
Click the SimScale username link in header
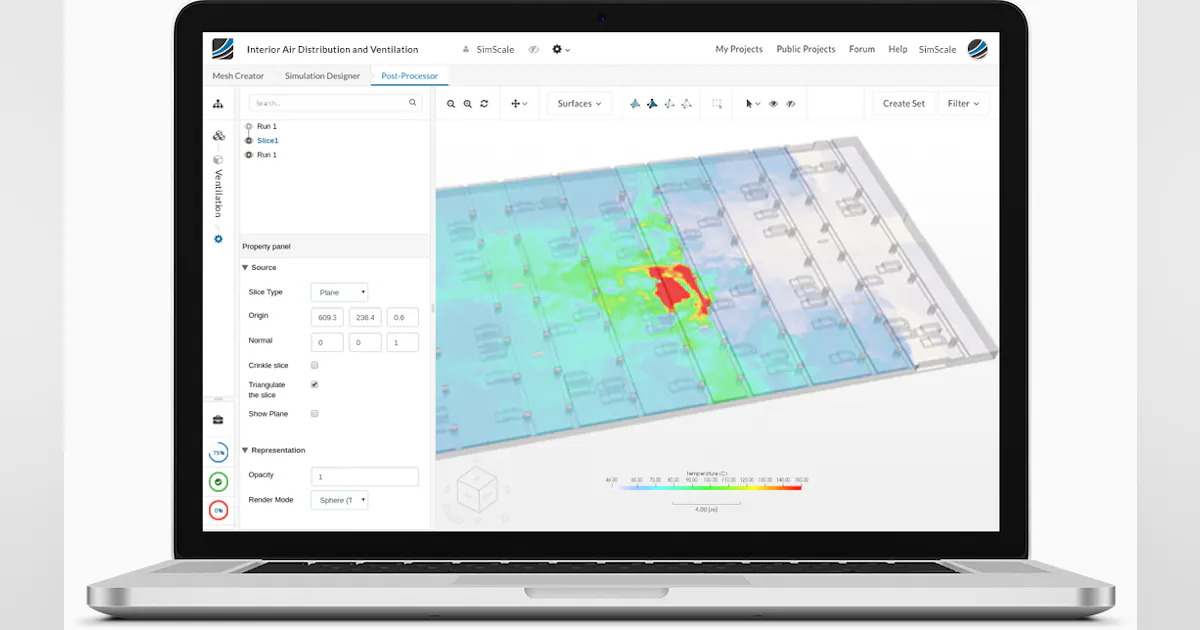937,49
